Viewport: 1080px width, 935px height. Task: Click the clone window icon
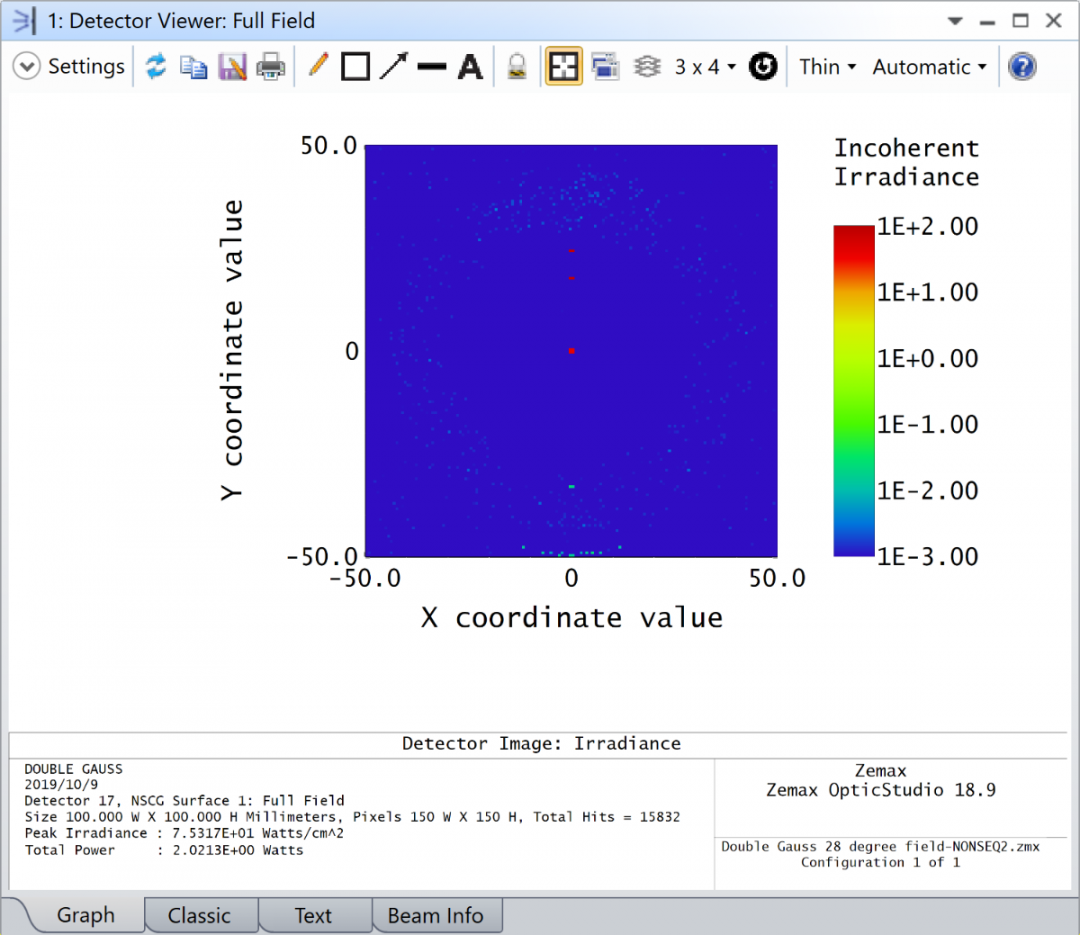coord(605,67)
